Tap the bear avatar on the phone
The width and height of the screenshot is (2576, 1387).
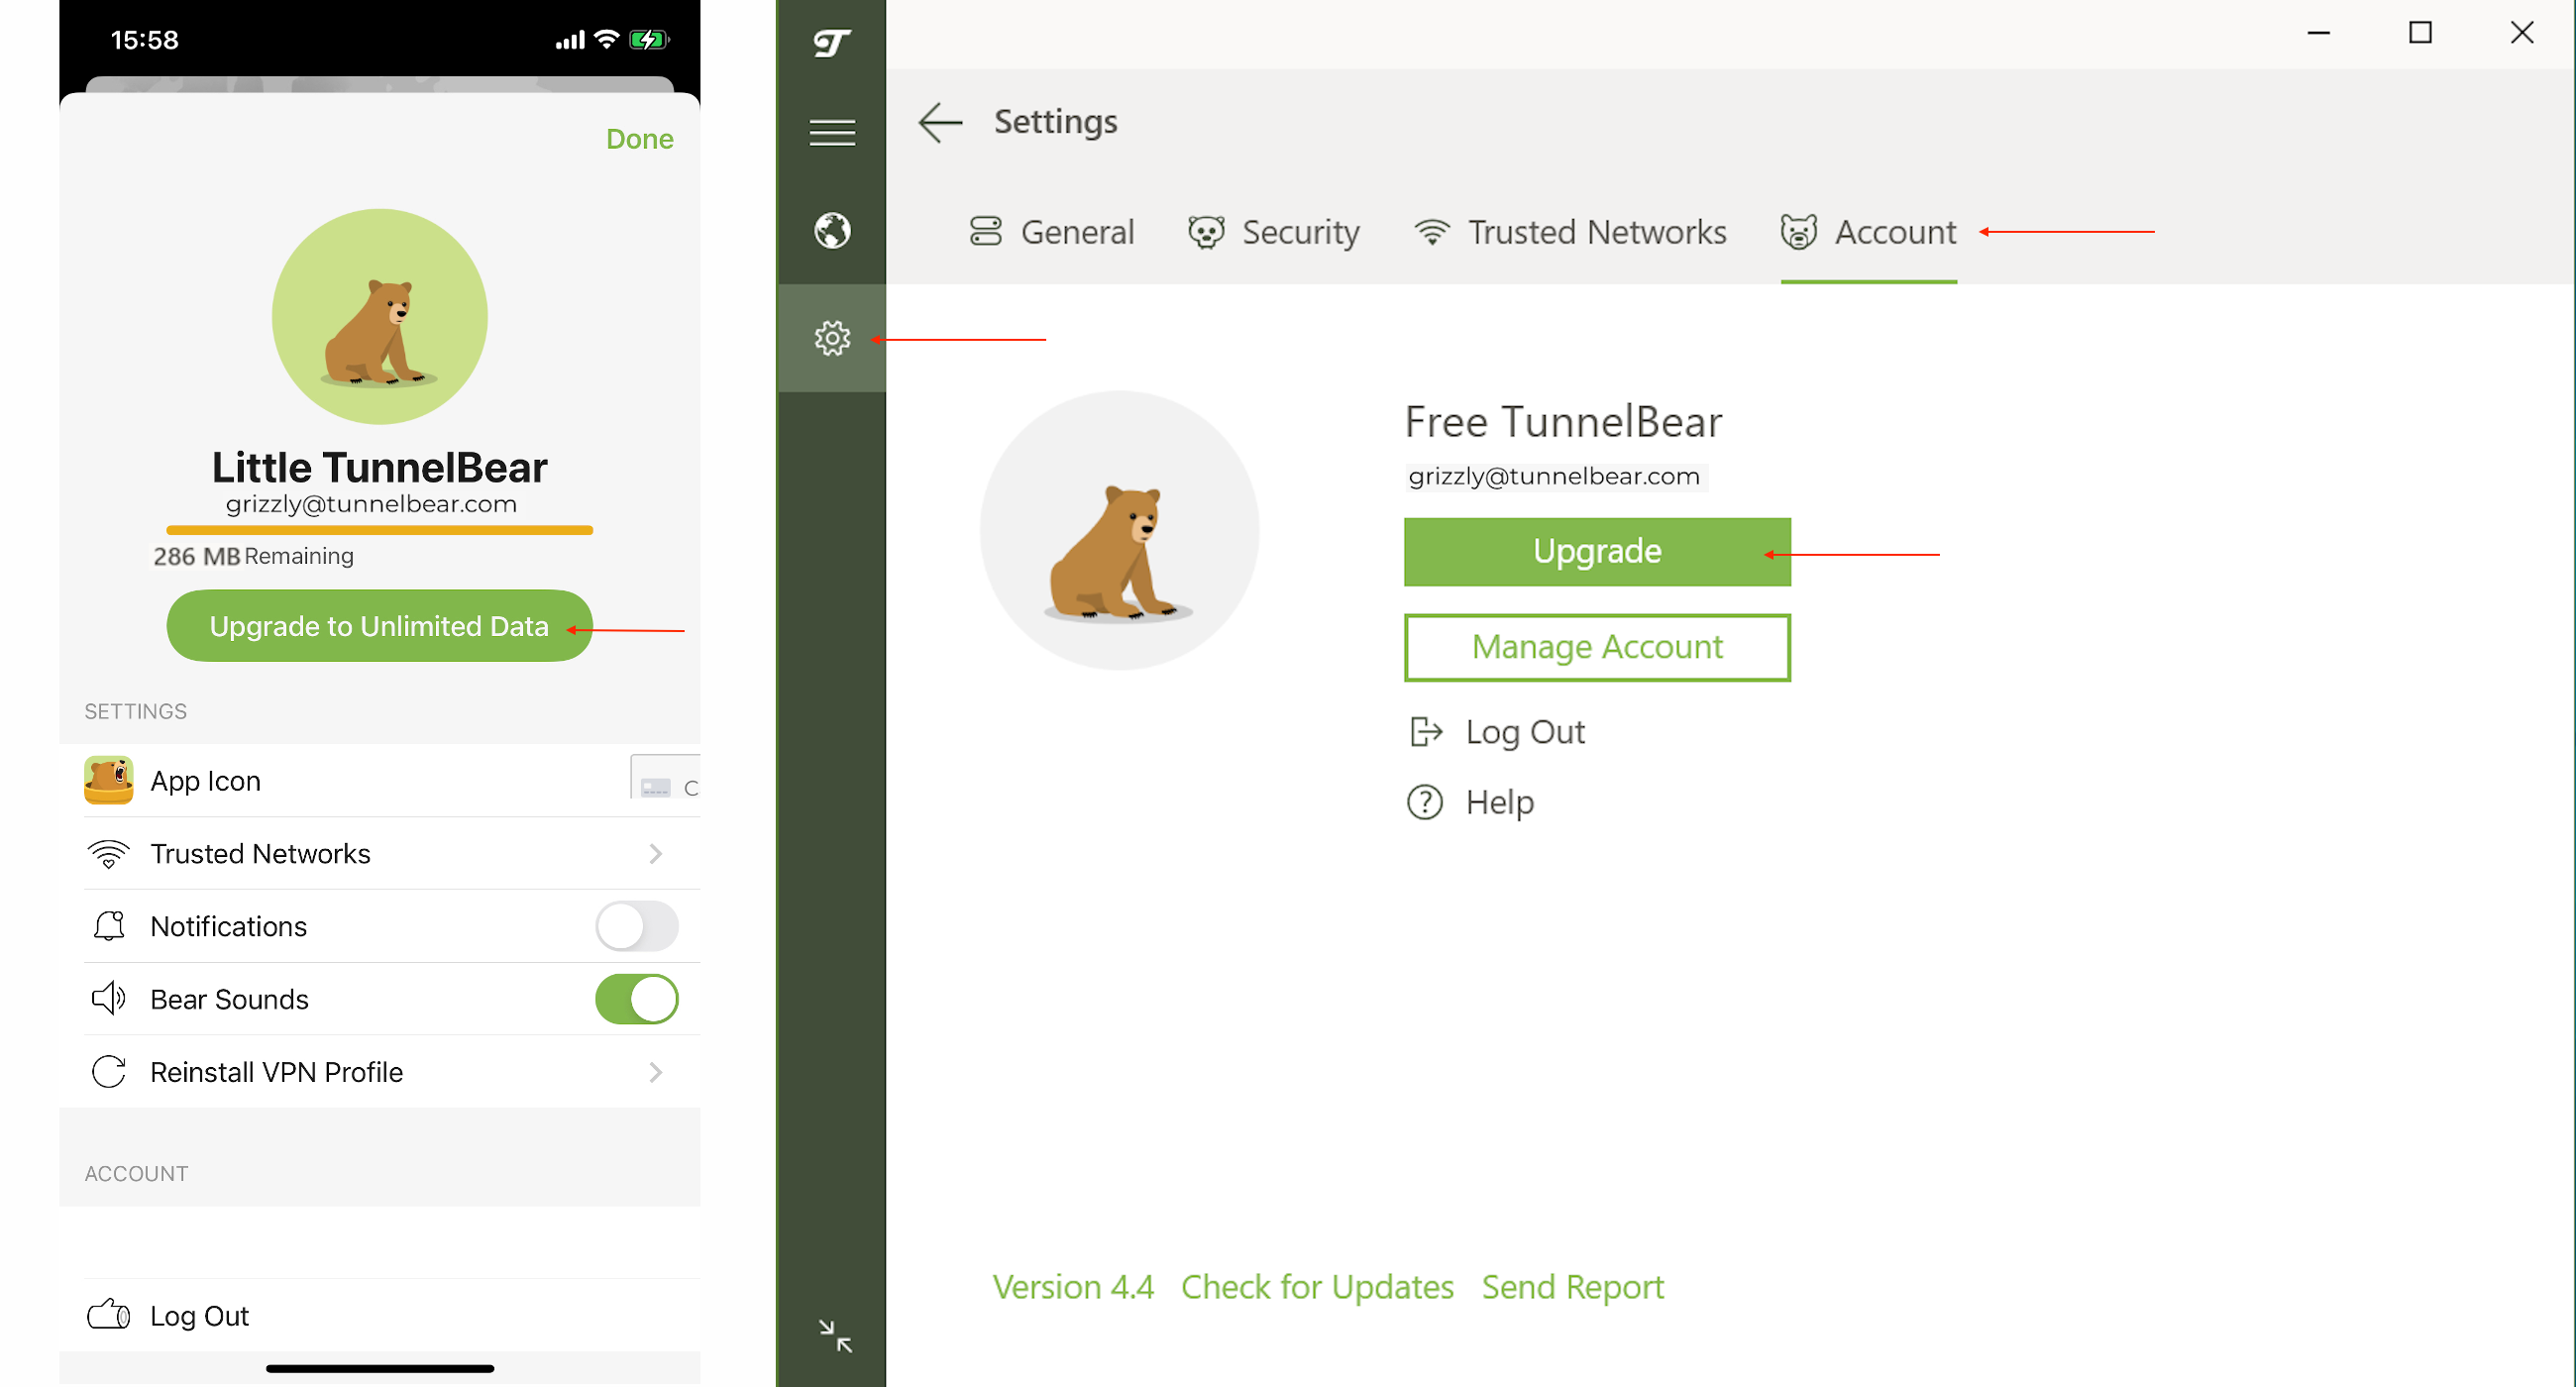pos(379,317)
